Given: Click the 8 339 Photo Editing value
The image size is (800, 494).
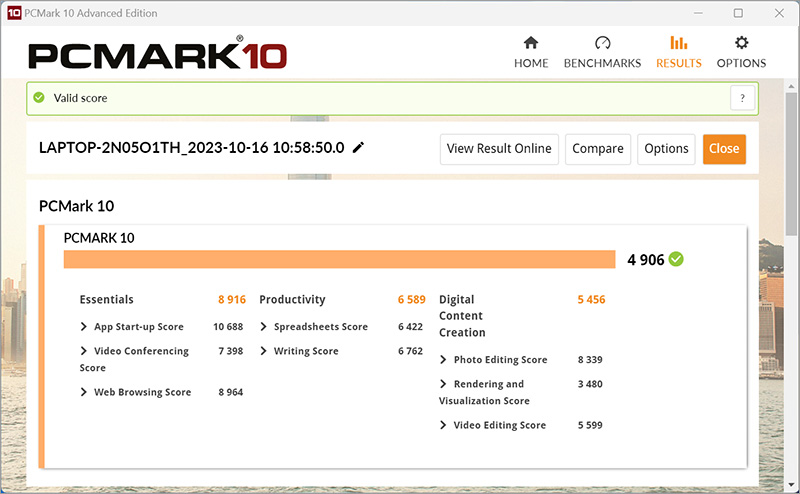Looking at the screenshot, I should point(590,360).
